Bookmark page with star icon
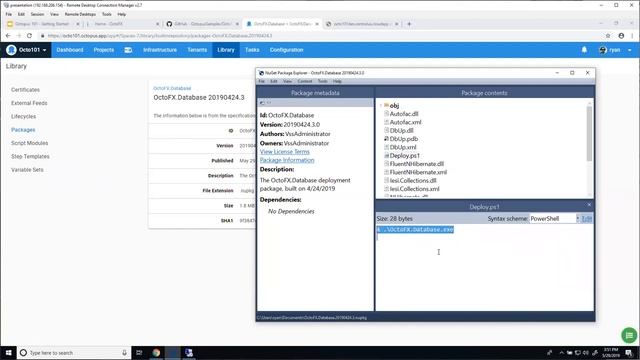 point(608,36)
